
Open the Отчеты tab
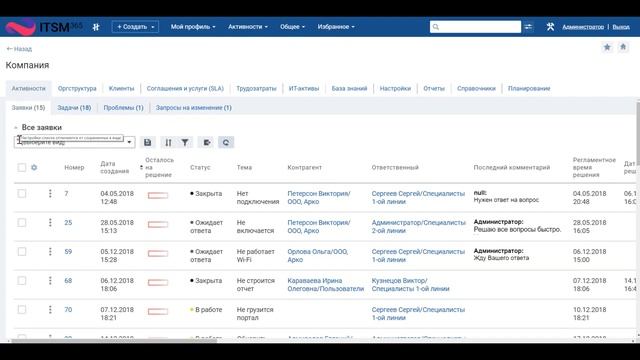(434, 89)
